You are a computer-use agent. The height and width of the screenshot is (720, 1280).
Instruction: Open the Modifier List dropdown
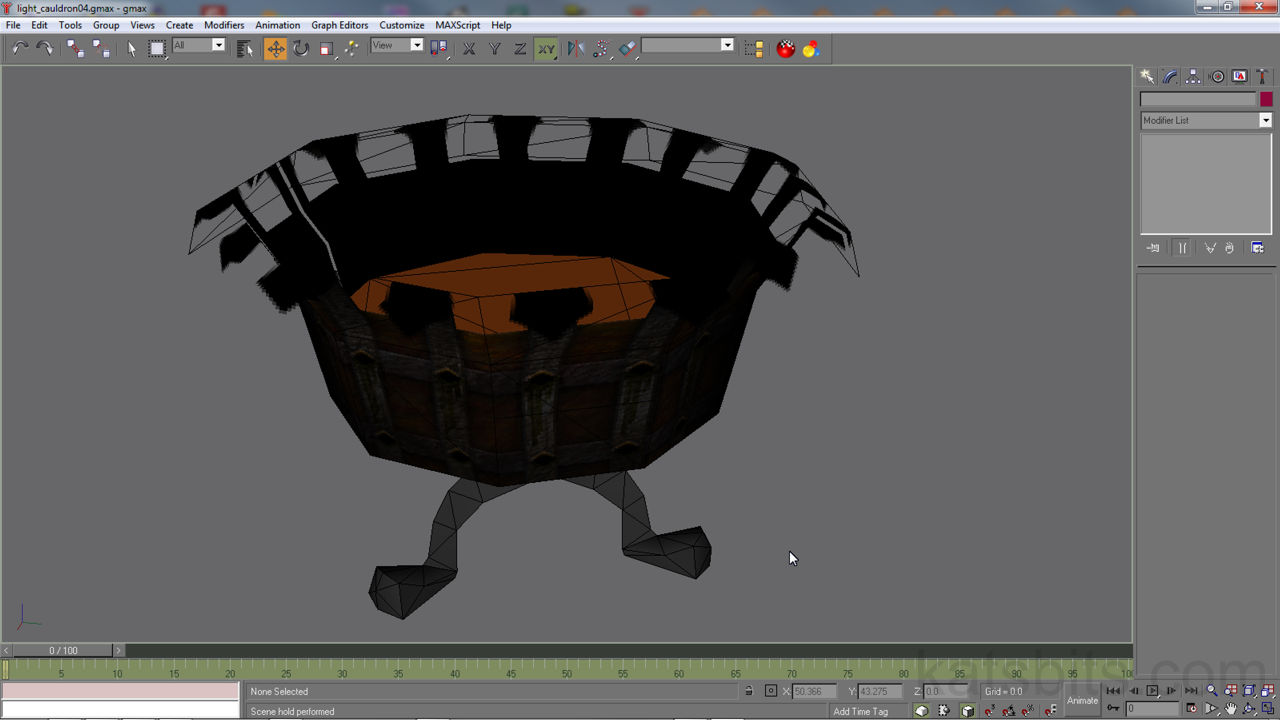[1206, 120]
